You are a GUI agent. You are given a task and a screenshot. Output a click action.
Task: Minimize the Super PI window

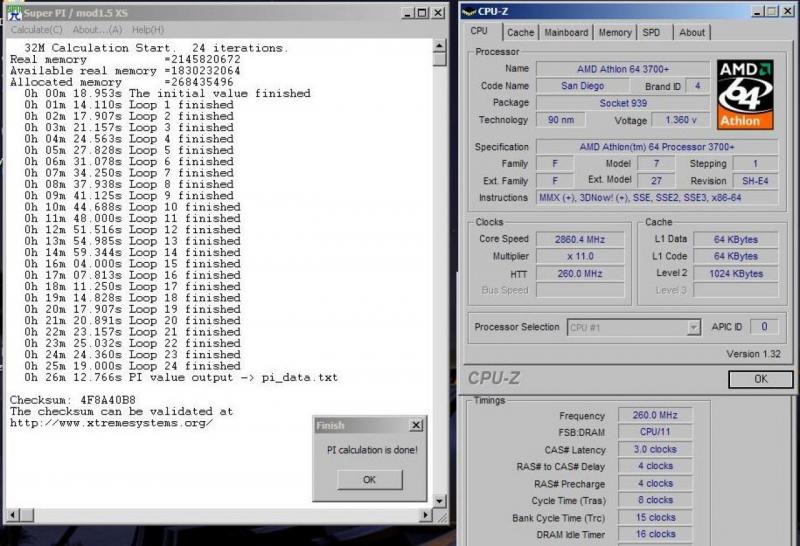click(x=407, y=13)
